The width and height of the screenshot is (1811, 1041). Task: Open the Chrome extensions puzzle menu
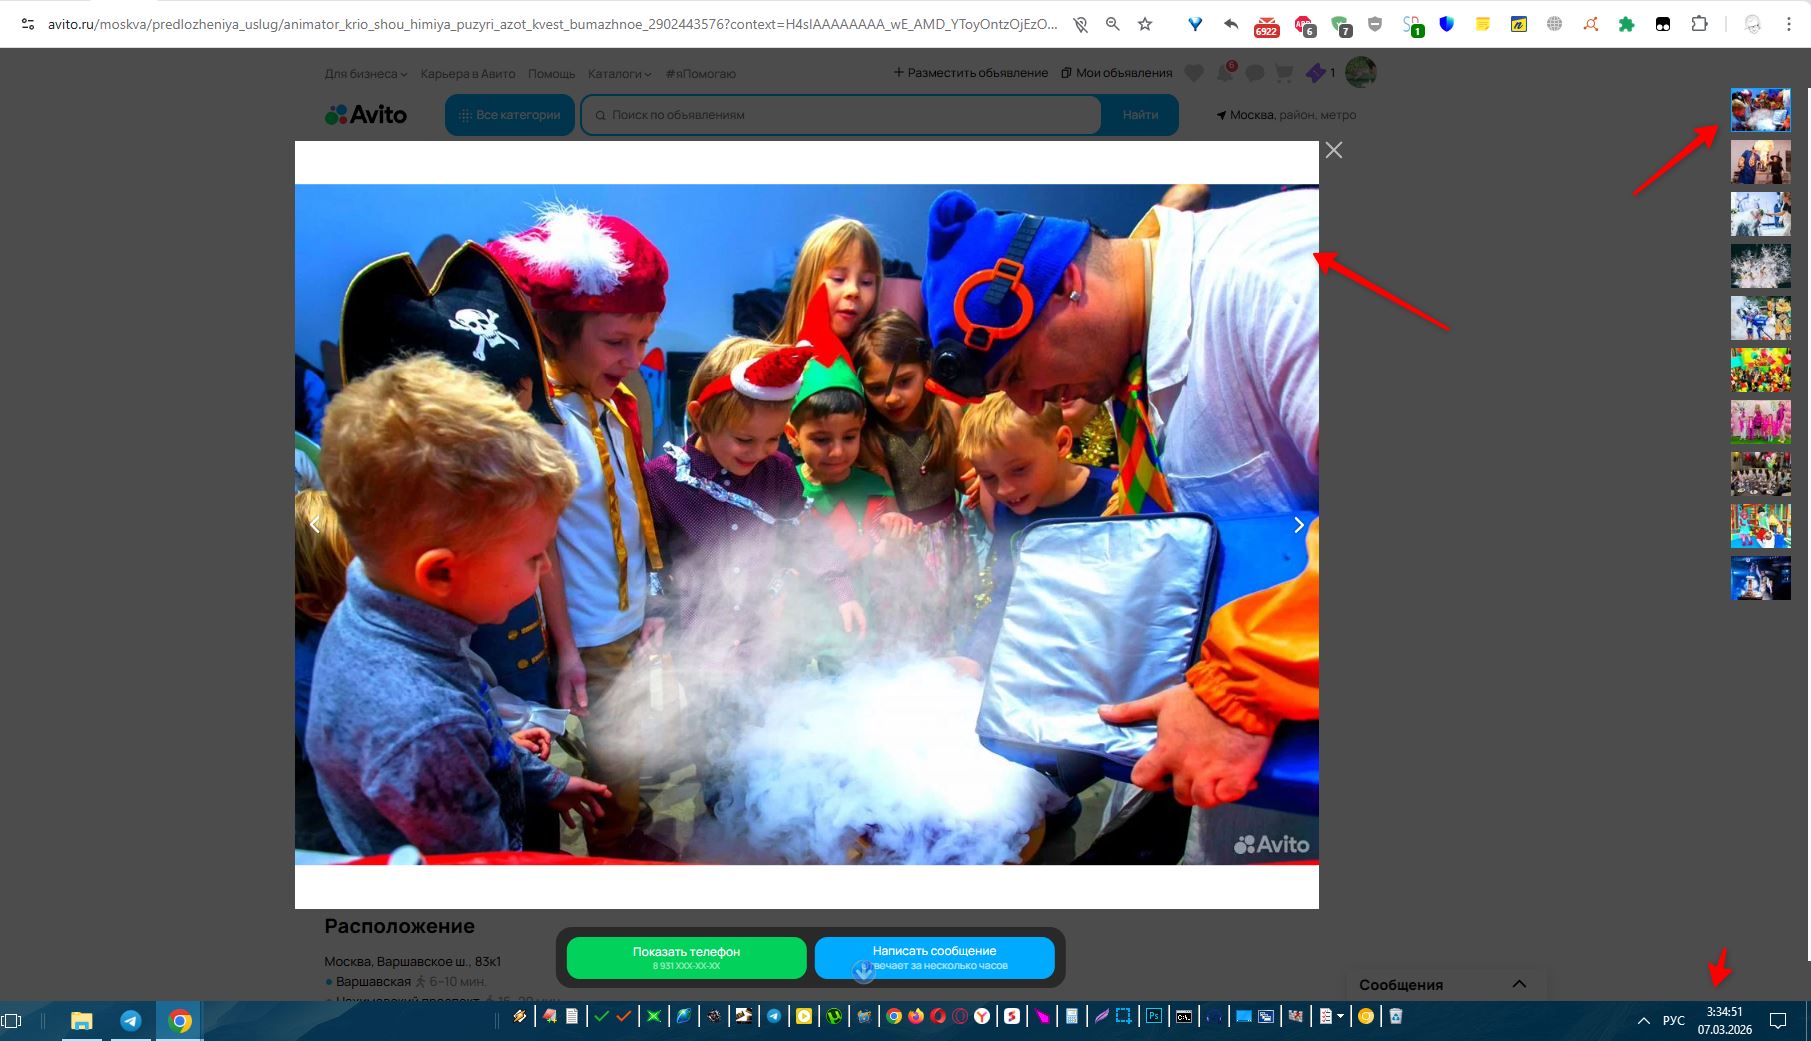(x=1699, y=24)
